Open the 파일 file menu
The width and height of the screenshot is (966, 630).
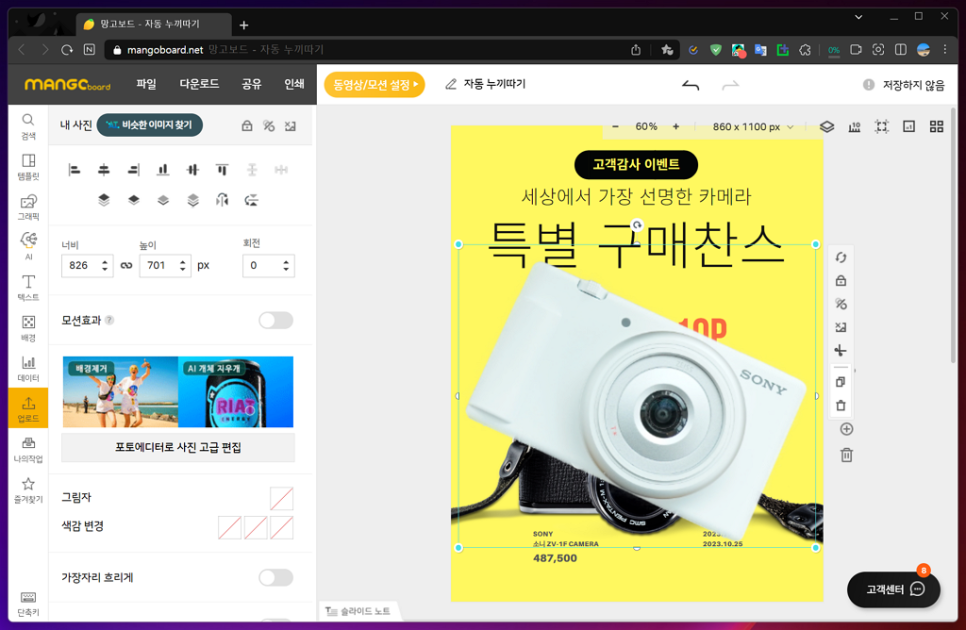point(147,84)
